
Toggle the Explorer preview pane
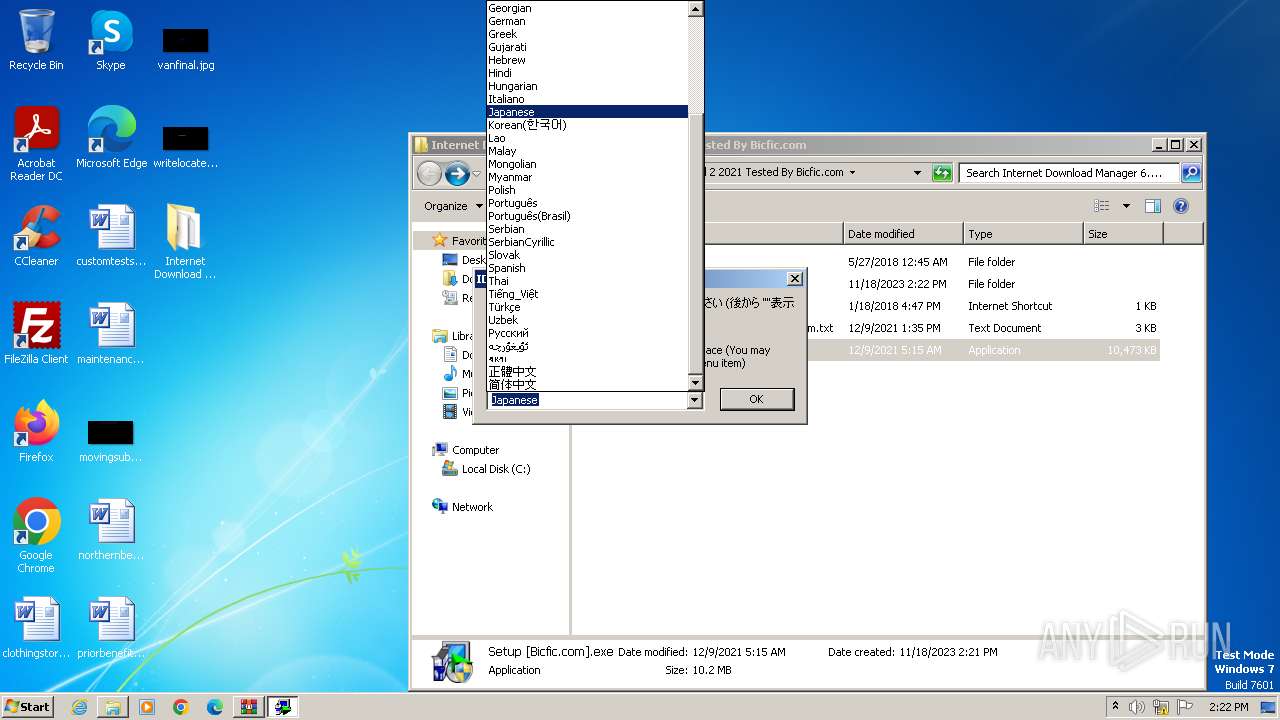1152,206
